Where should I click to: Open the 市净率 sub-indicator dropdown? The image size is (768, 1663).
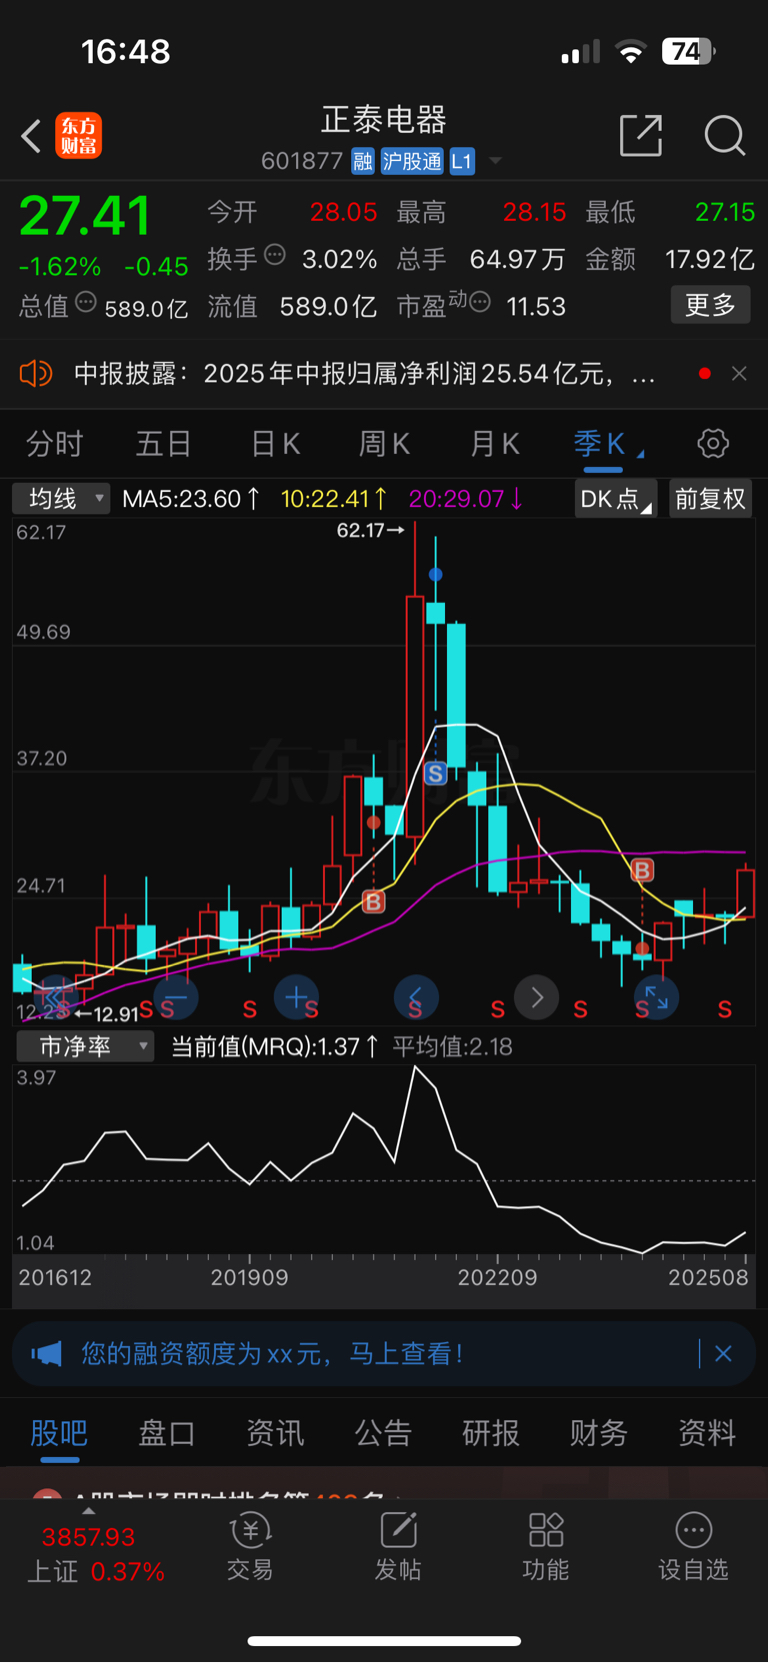(85, 1046)
